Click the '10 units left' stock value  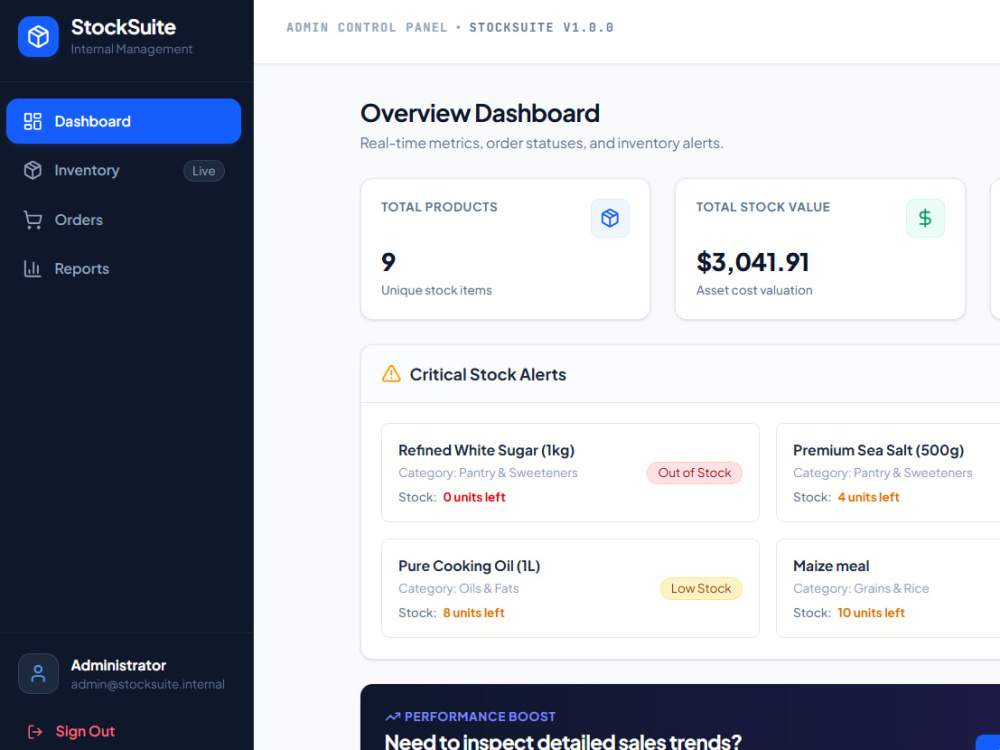pos(871,613)
